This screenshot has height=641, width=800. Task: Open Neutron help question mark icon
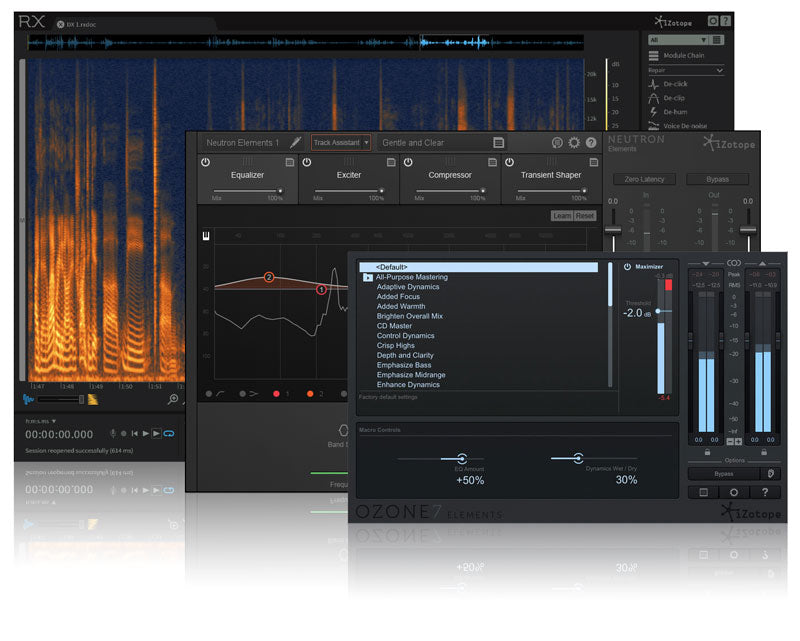pyautogui.click(x=591, y=143)
